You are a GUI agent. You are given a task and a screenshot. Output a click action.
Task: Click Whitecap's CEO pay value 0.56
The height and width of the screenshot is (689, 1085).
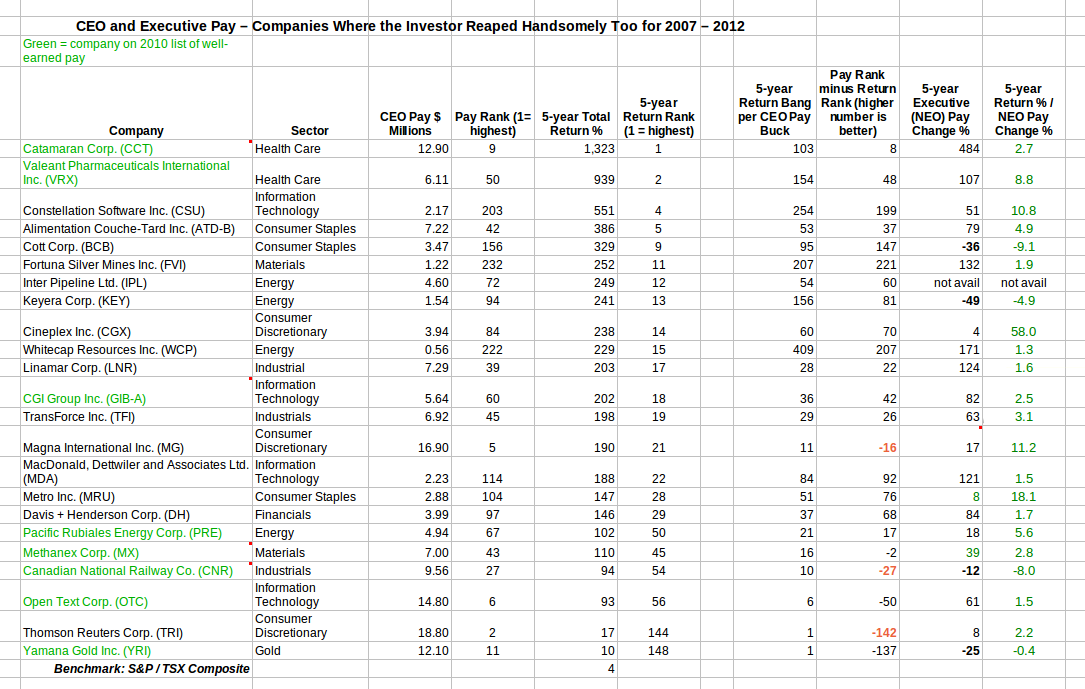coord(437,350)
